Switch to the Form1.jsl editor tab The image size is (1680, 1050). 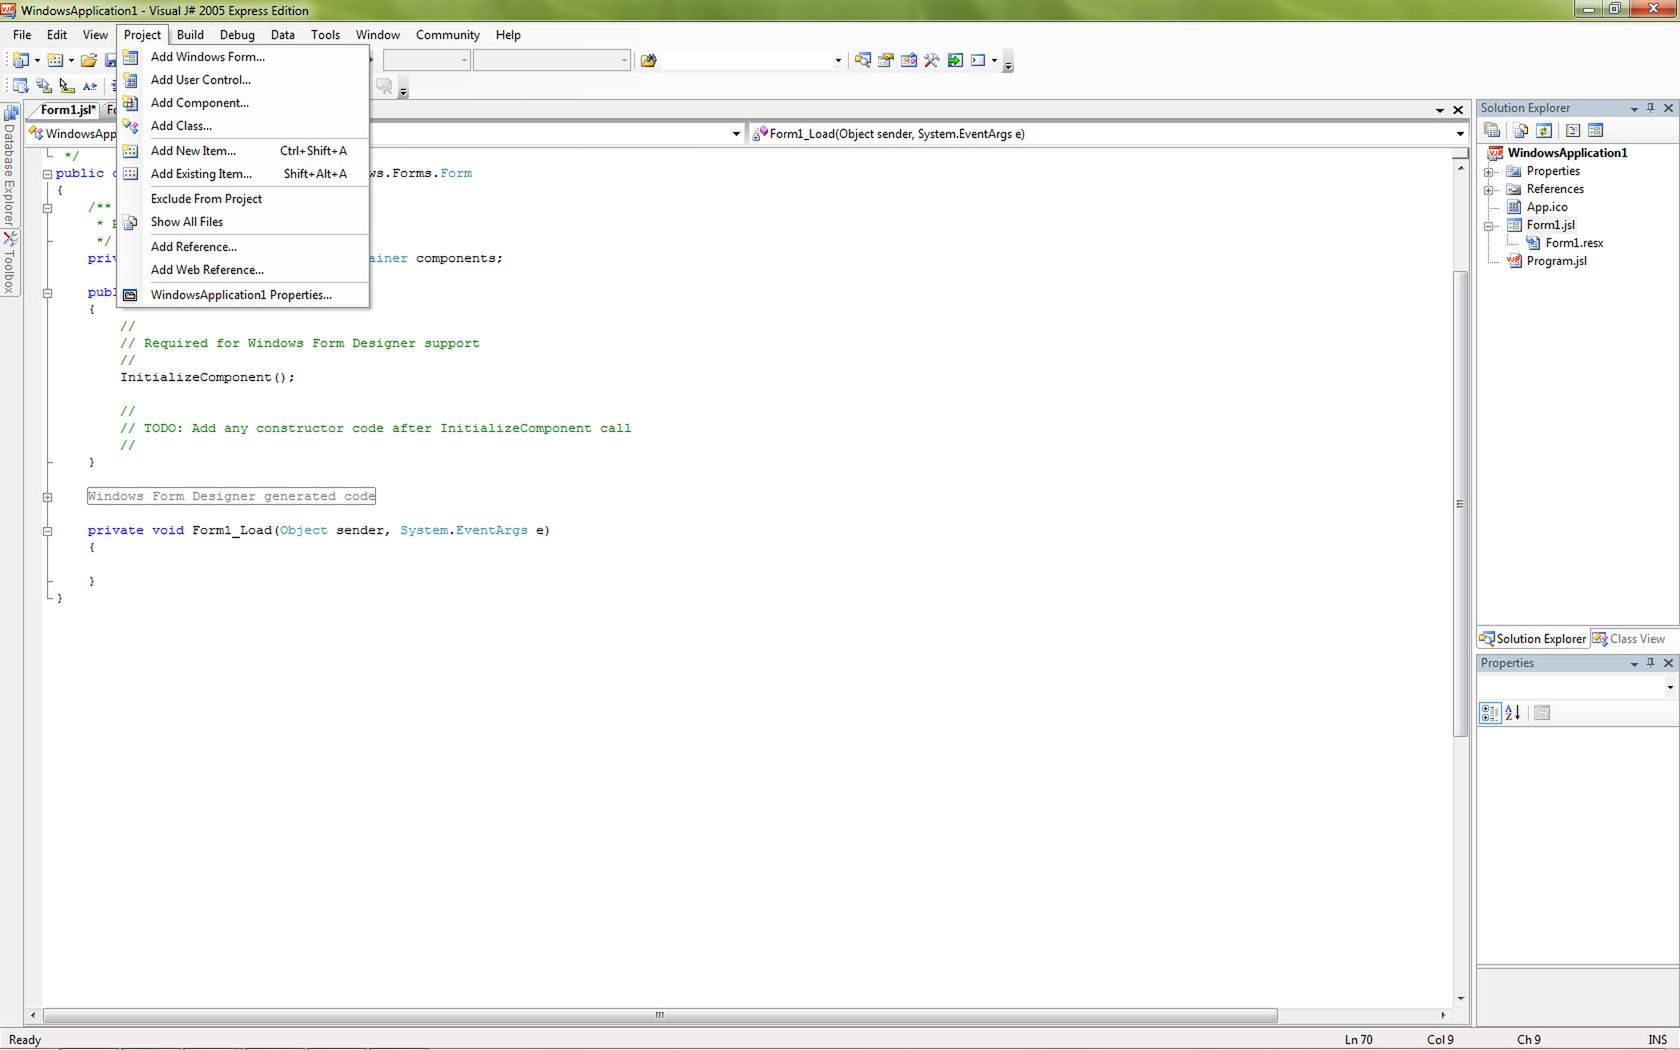pos(67,110)
